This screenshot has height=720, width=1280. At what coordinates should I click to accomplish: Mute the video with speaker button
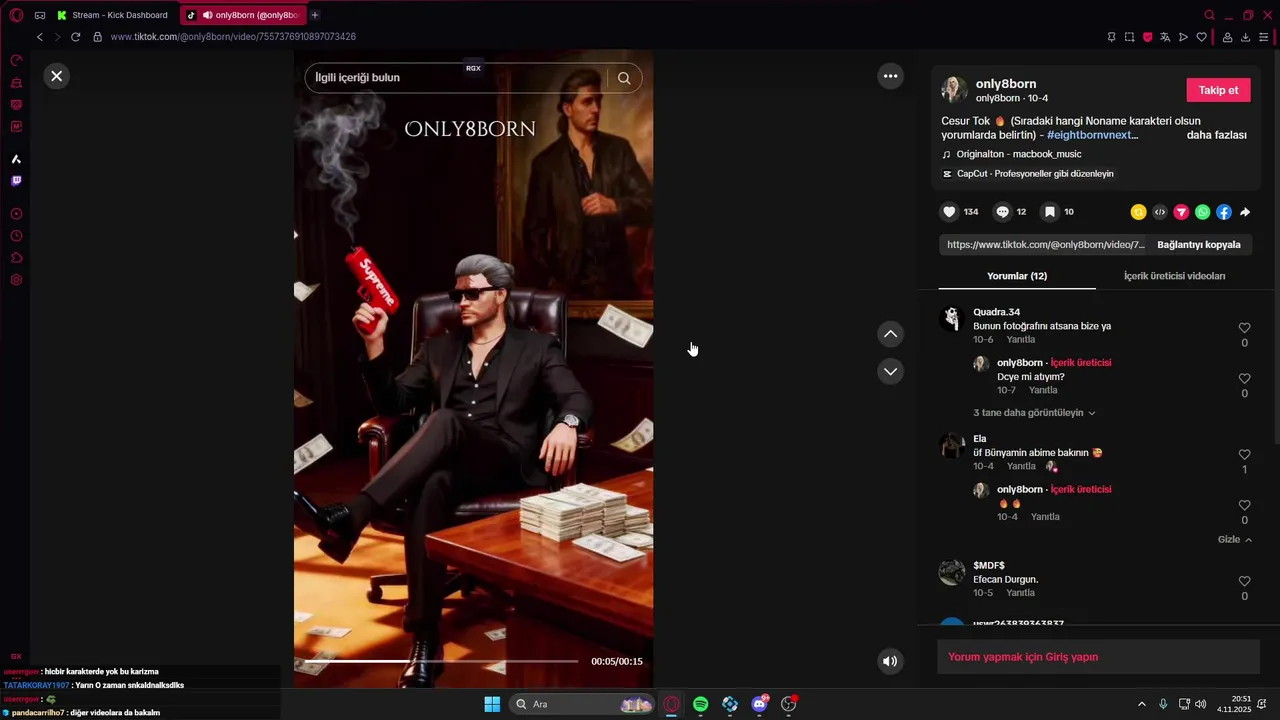(890, 661)
